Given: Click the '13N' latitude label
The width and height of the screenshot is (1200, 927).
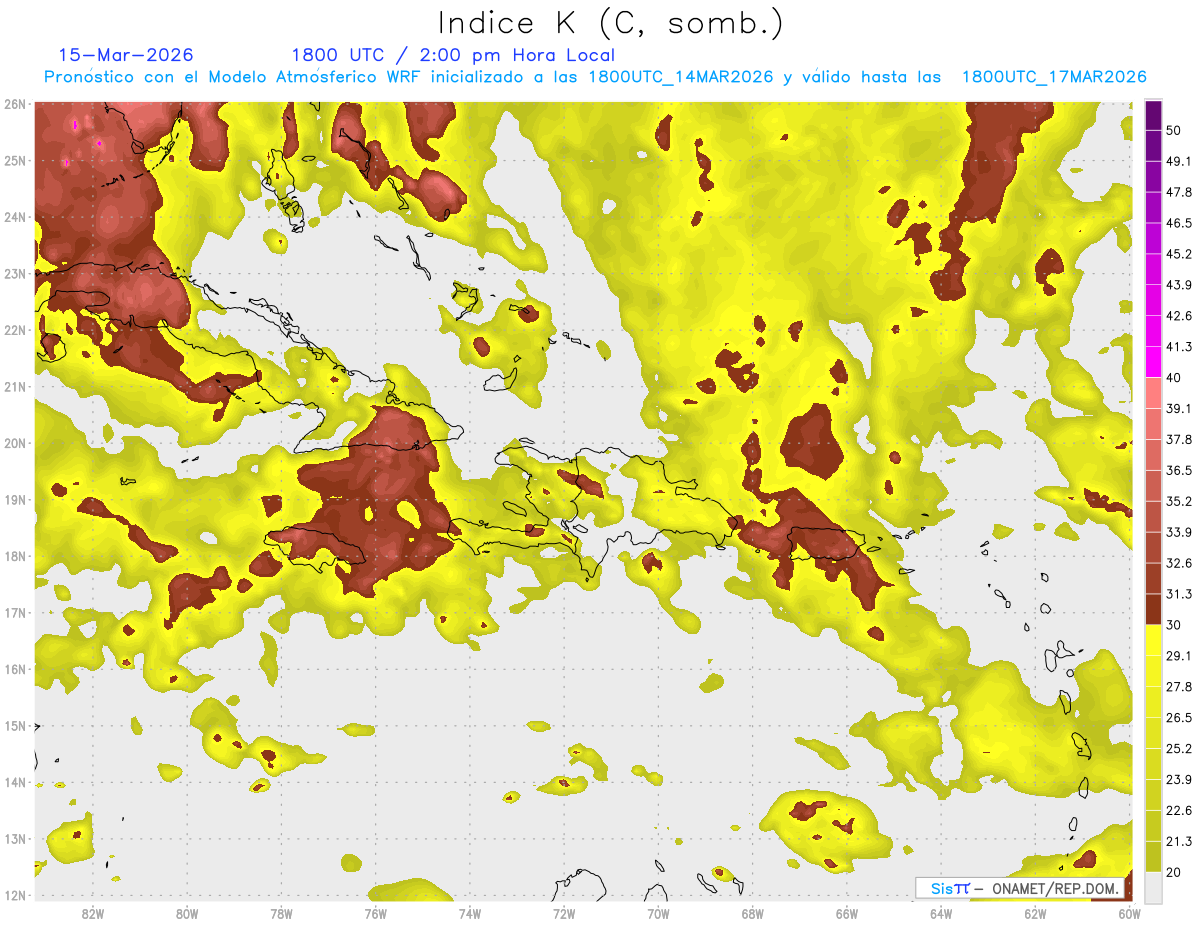Looking at the screenshot, I should [15, 838].
